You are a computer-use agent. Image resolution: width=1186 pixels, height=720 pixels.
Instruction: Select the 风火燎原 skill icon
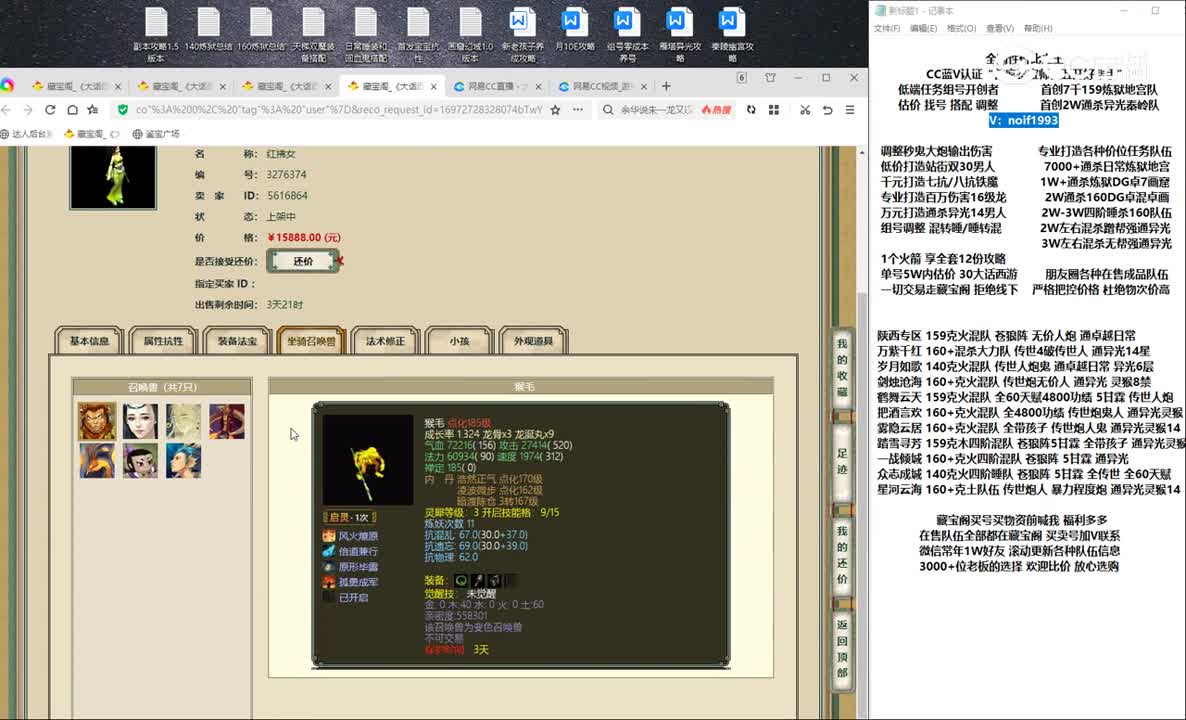[329, 535]
